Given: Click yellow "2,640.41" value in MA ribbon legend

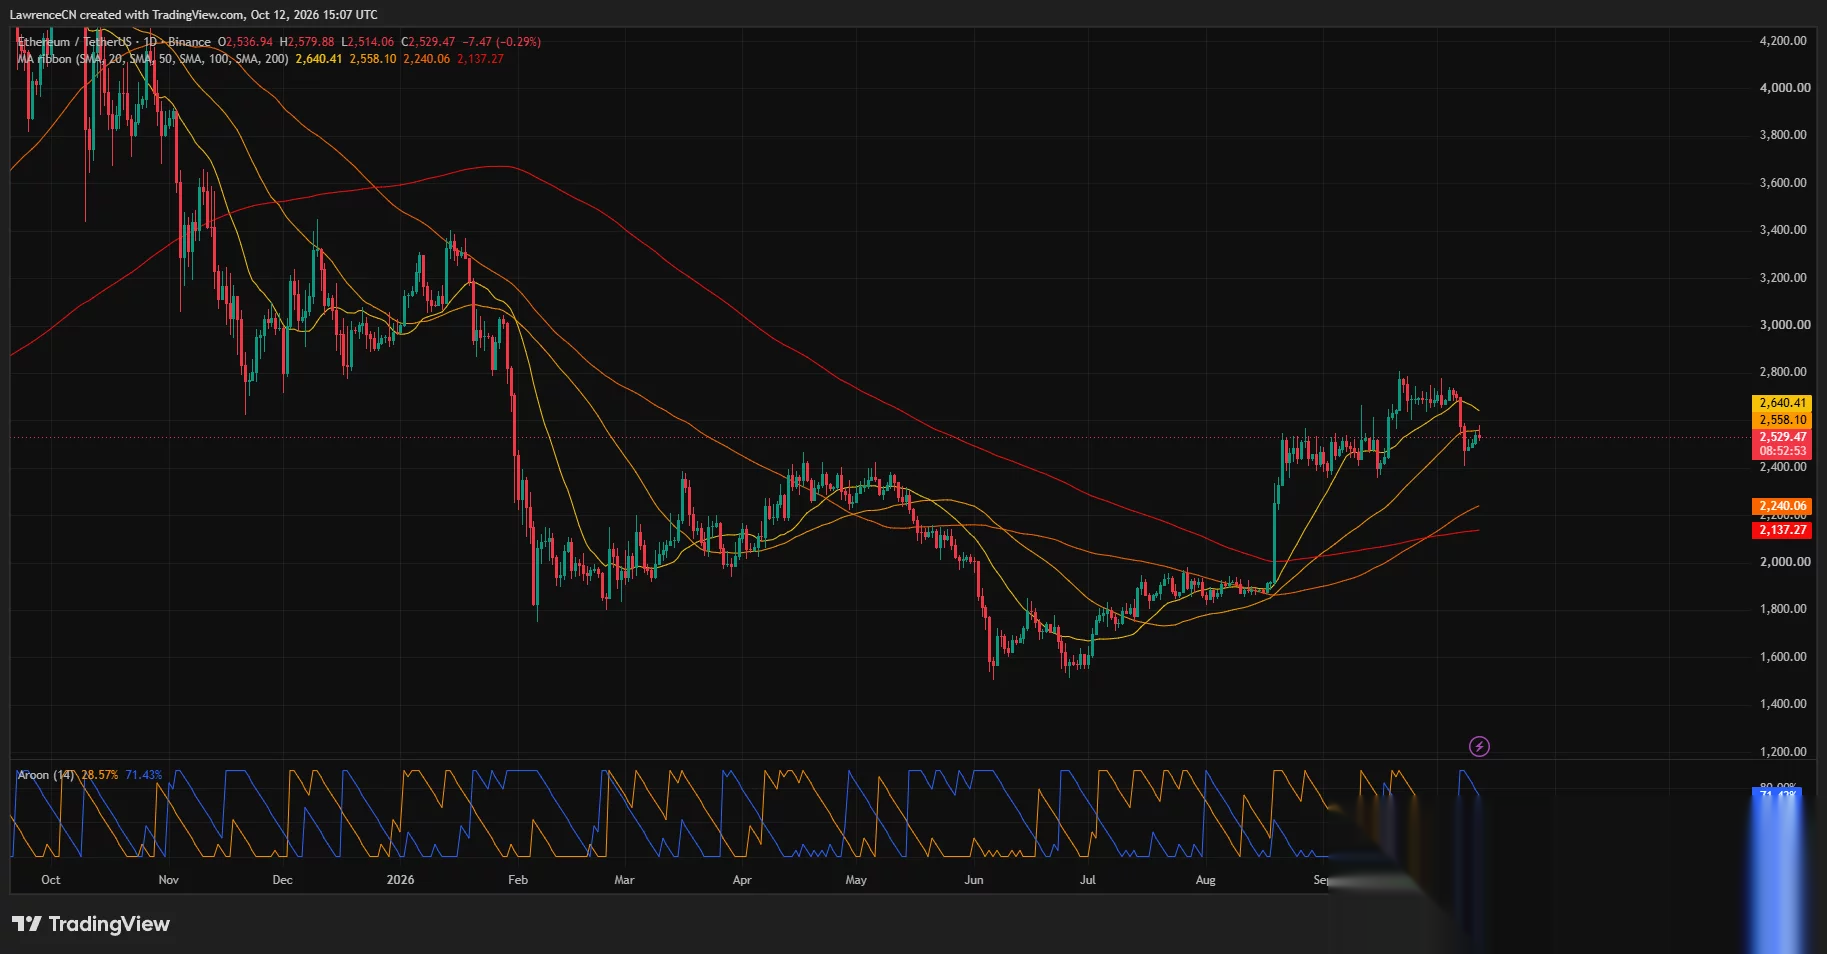Looking at the screenshot, I should click(319, 59).
